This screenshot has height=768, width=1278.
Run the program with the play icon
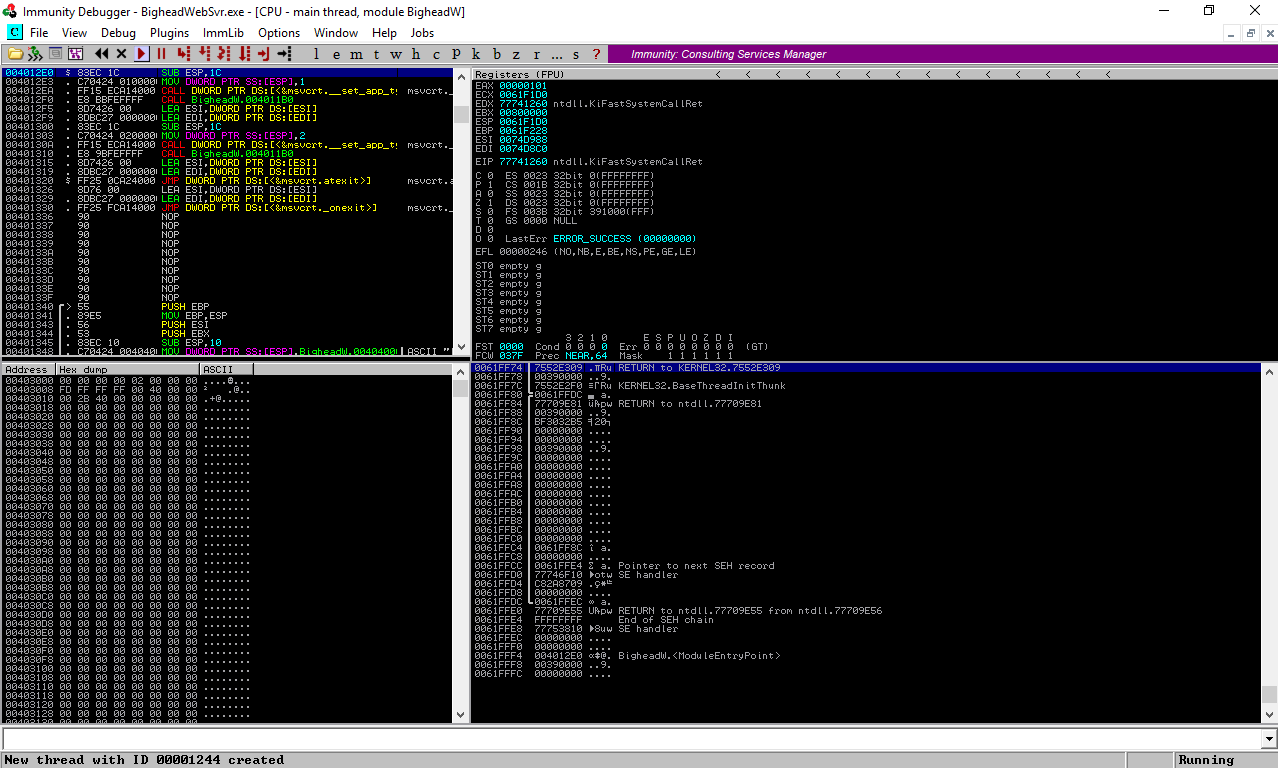[141, 54]
